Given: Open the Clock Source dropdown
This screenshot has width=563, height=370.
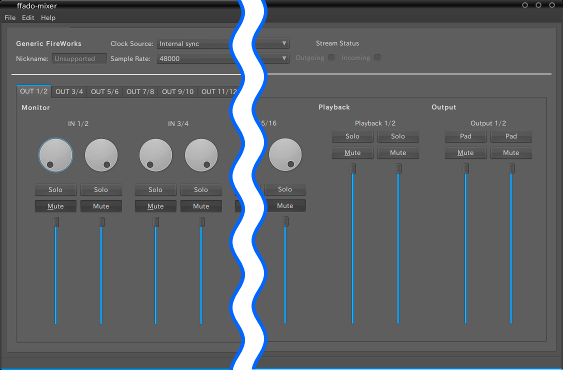Looking at the screenshot, I should coord(223,43).
